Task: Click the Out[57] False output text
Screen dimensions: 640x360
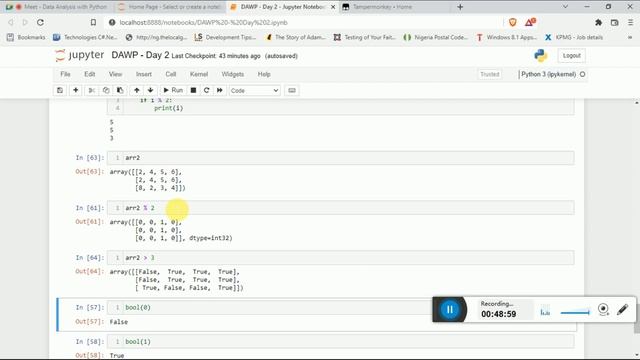Action: click(119, 322)
